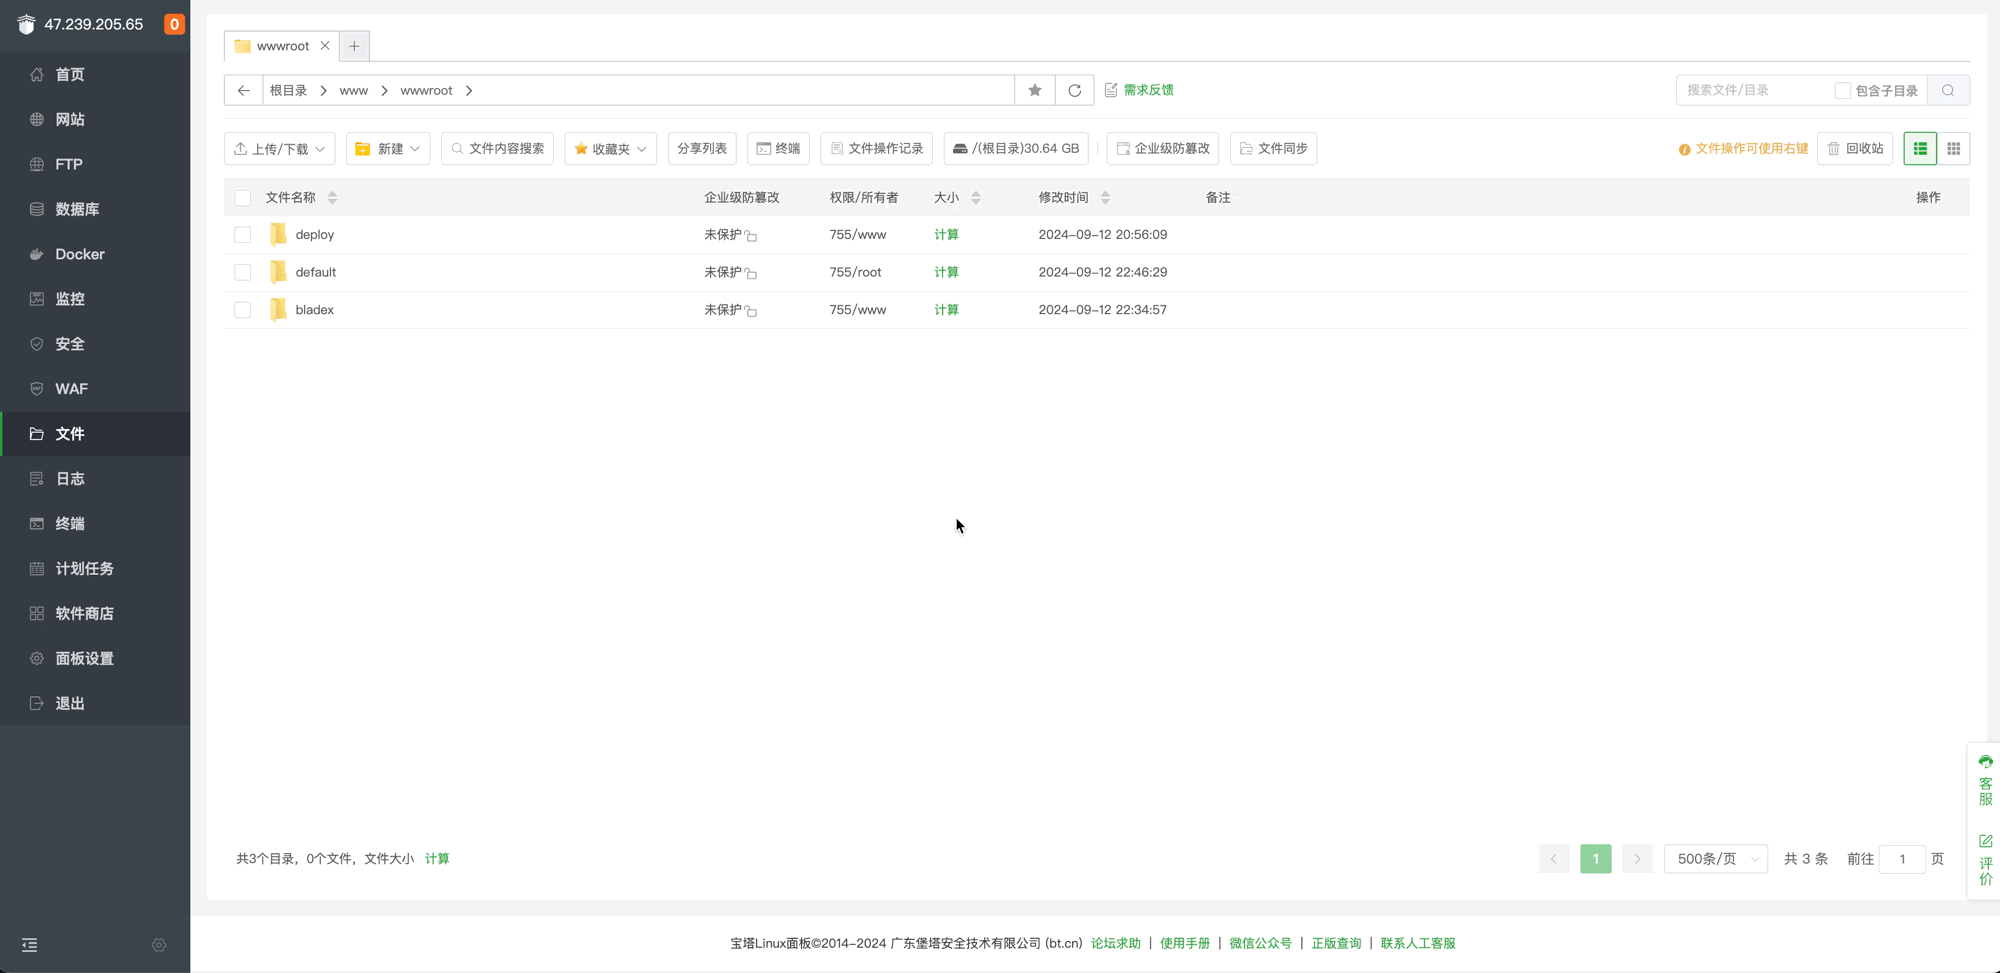Image resolution: width=2000 pixels, height=973 pixels.
Task: Open the default folder icon
Action: 278,272
